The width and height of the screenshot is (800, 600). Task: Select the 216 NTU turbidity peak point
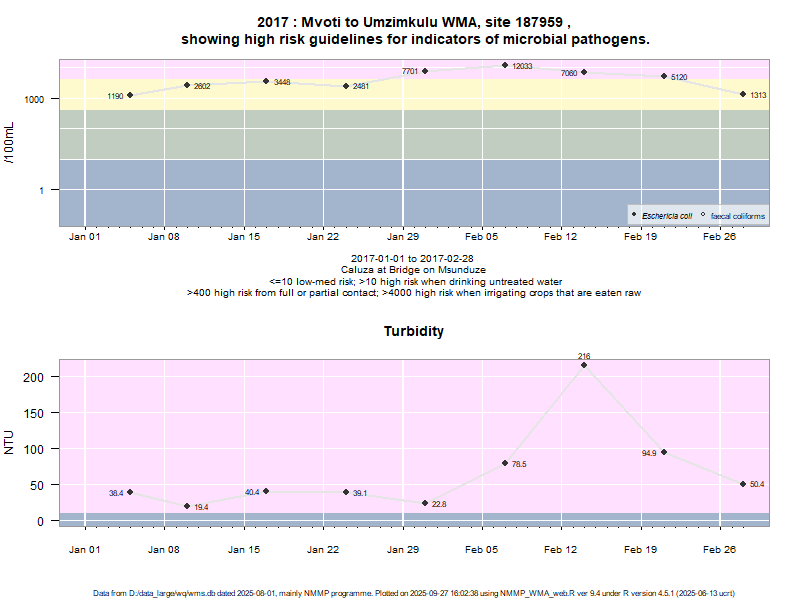[x=584, y=365]
